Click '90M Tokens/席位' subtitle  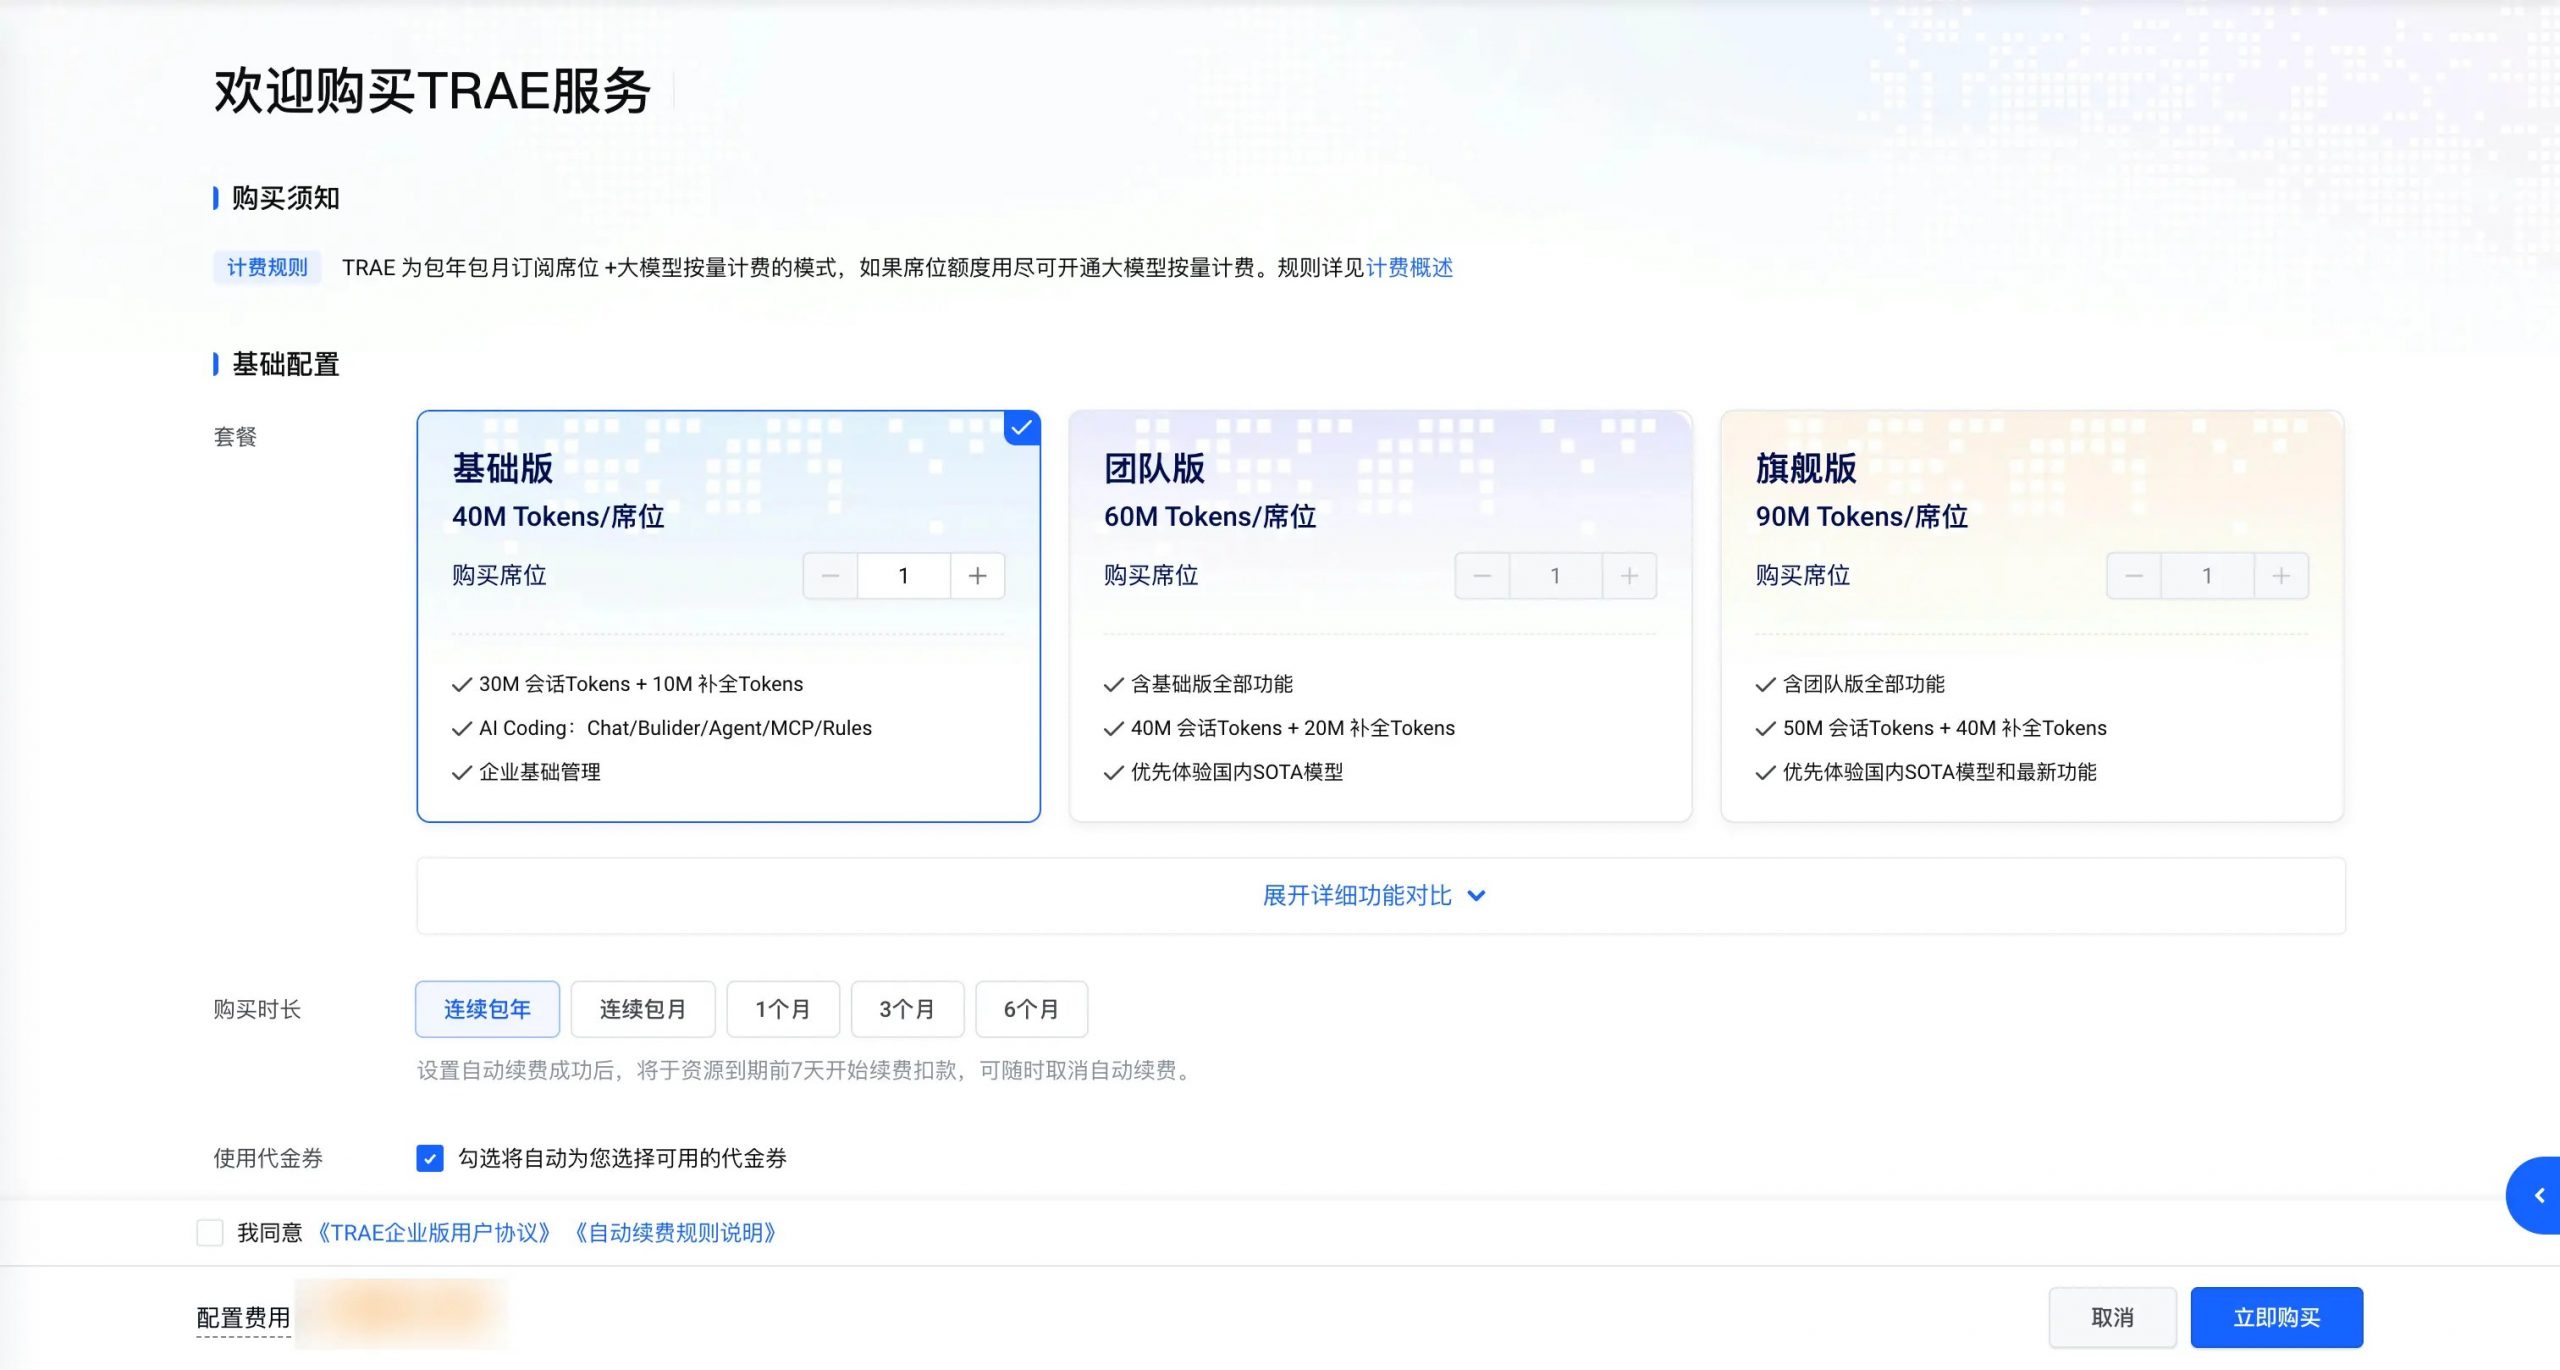click(x=1862, y=517)
